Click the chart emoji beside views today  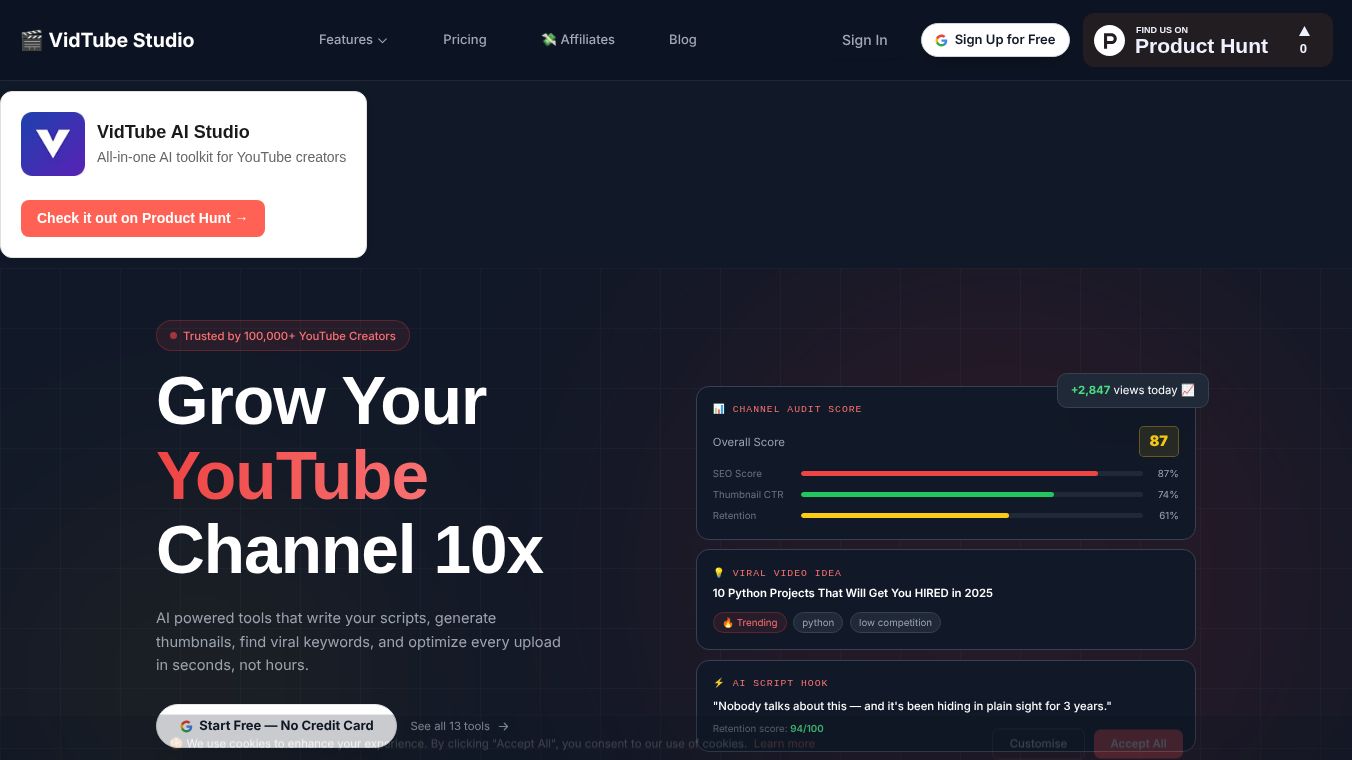(1188, 390)
